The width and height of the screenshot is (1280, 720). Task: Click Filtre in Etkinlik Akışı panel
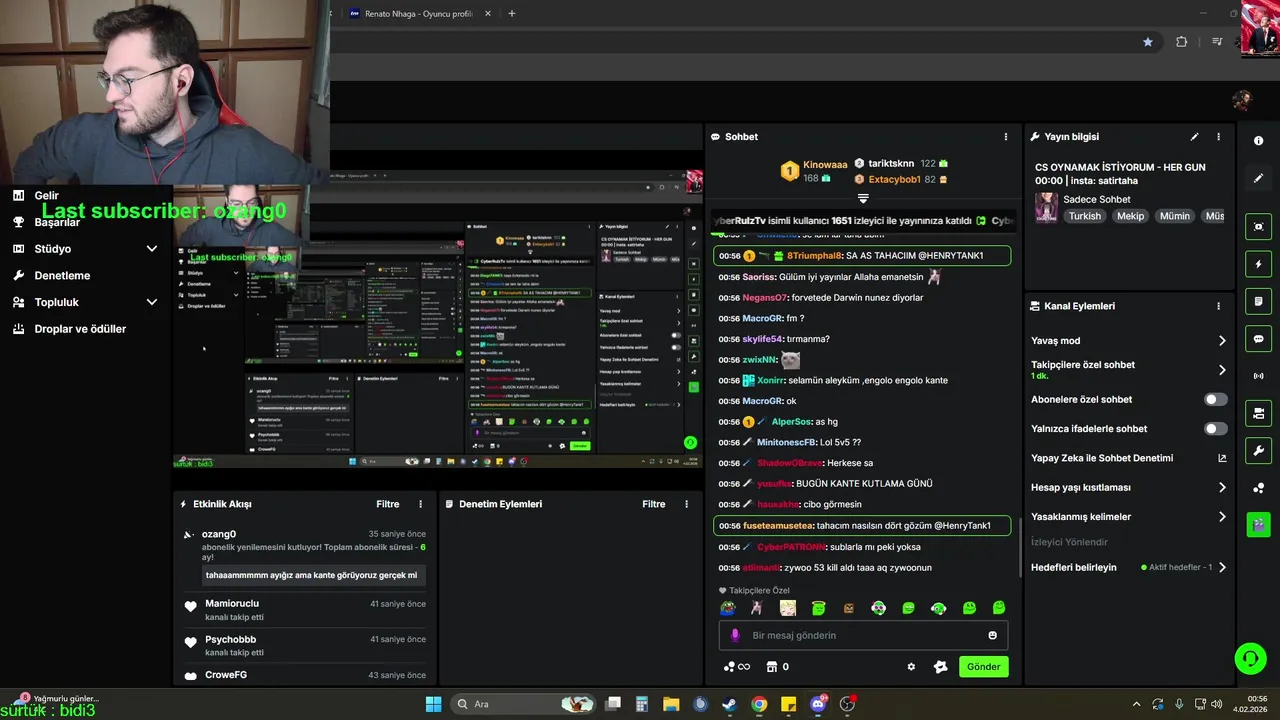387,504
